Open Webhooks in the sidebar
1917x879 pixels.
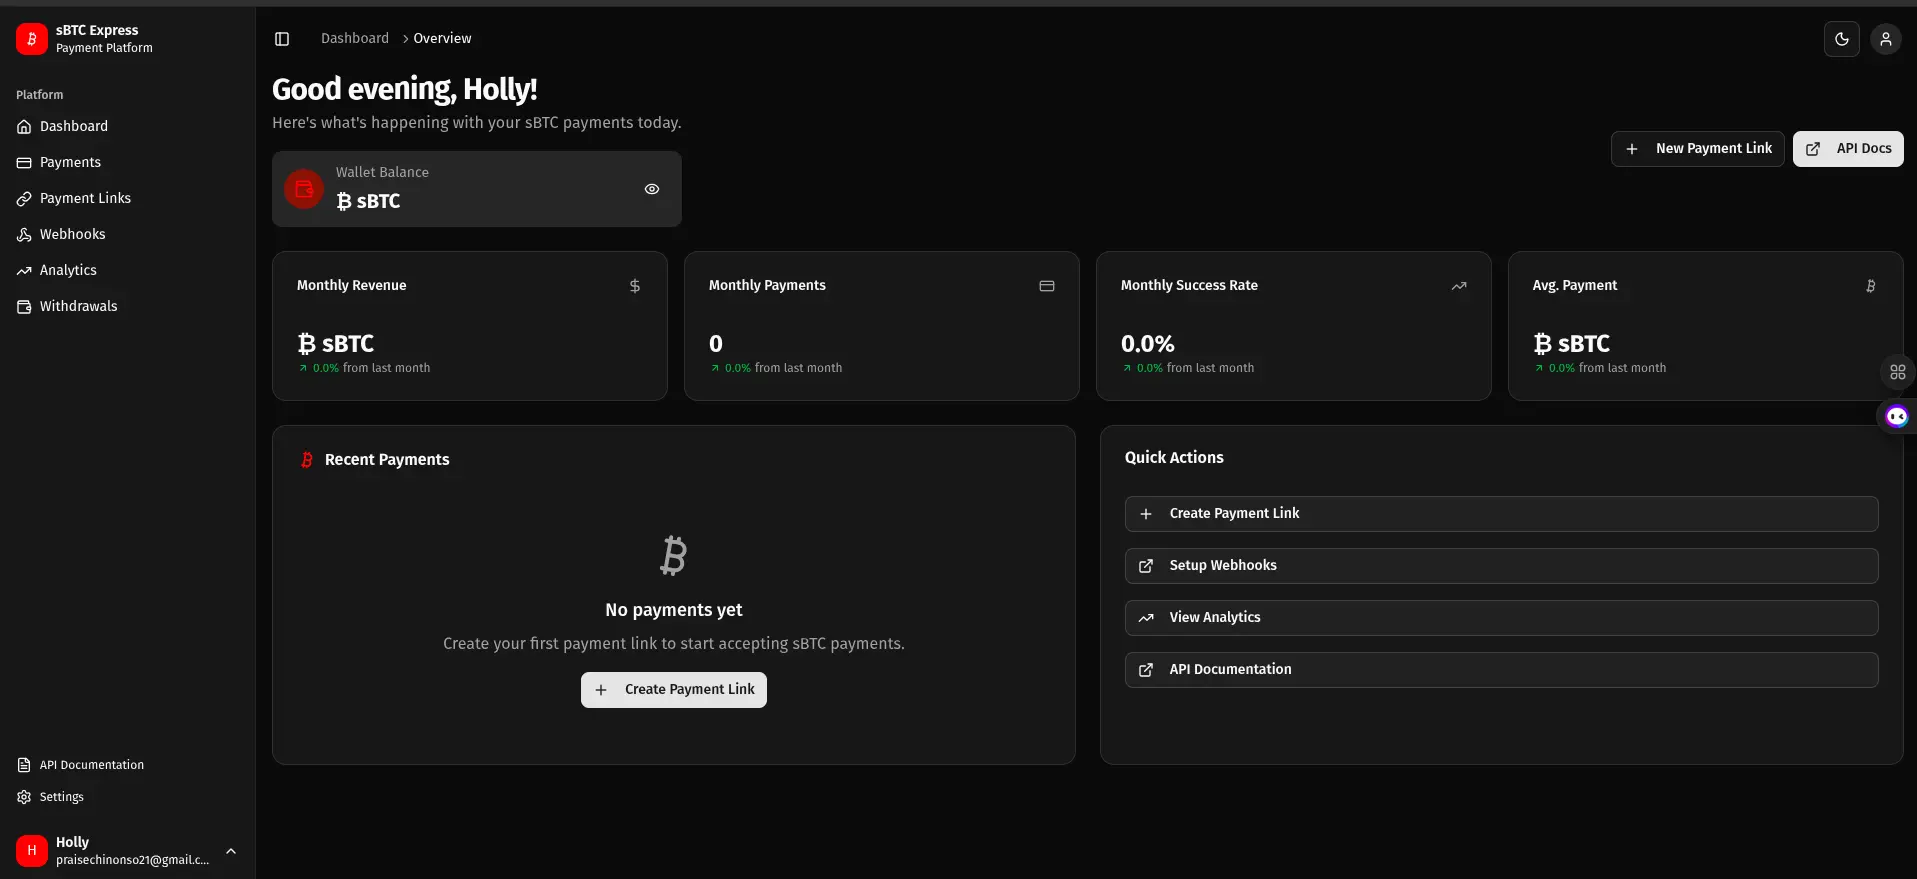tap(127, 234)
